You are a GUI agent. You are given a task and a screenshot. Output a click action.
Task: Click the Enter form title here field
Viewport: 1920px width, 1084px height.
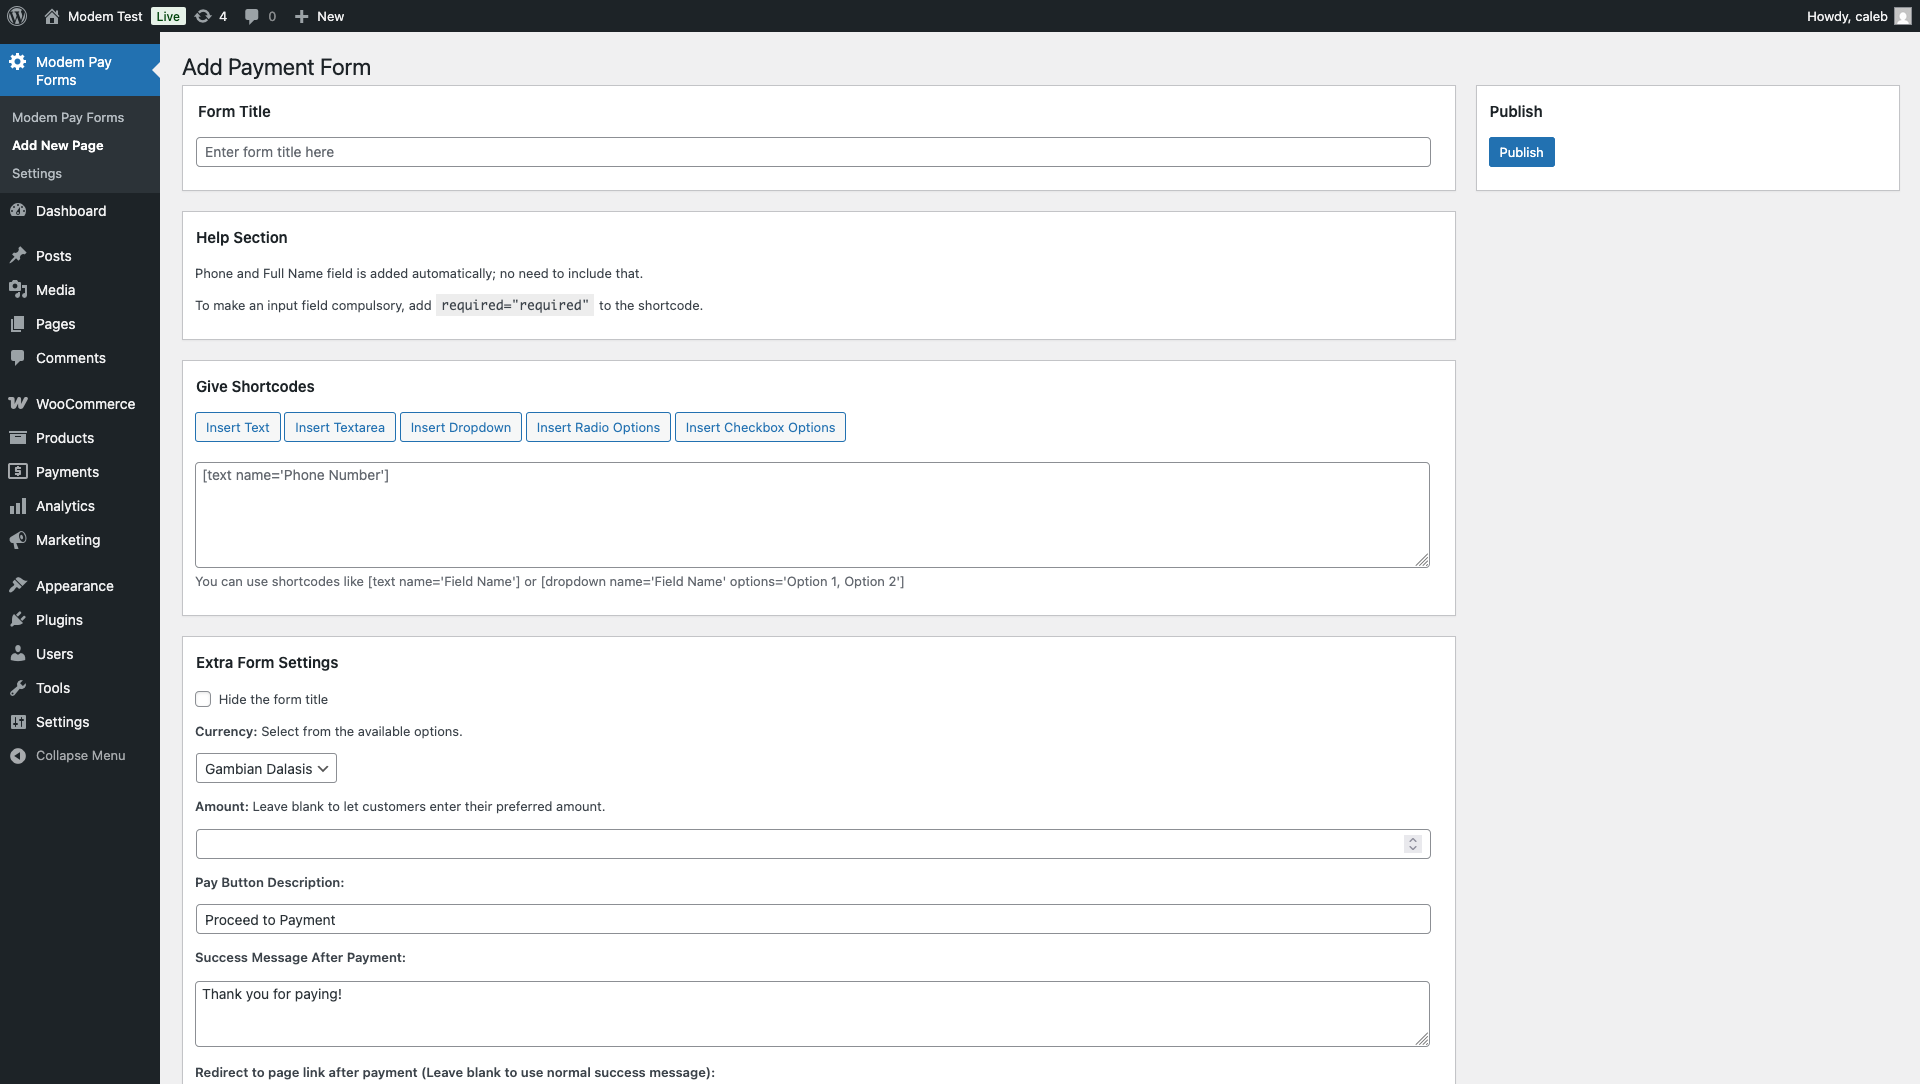click(812, 151)
